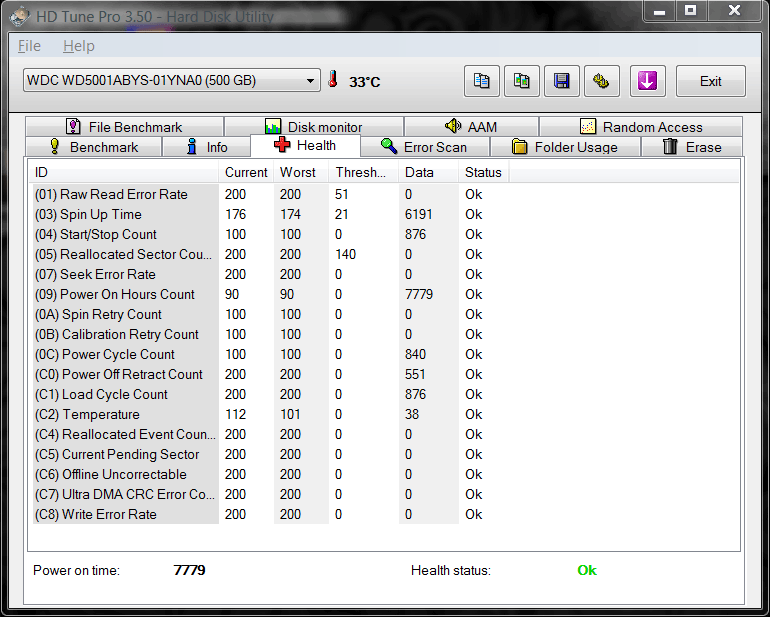The image size is (770, 617).
Task: Switch to the Info tab
Action: pyautogui.click(x=206, y=147)
